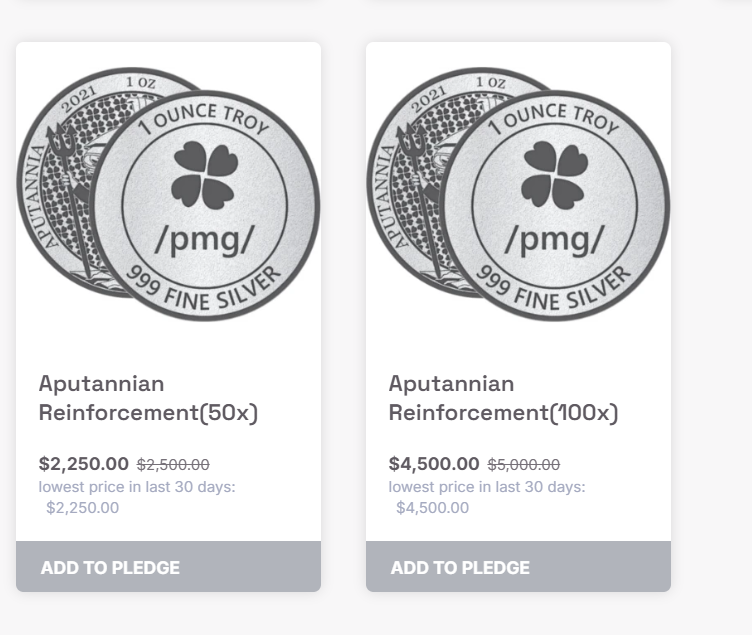Open the Aputannian Reinforcement(100x) product title

(x=503, y=398)
